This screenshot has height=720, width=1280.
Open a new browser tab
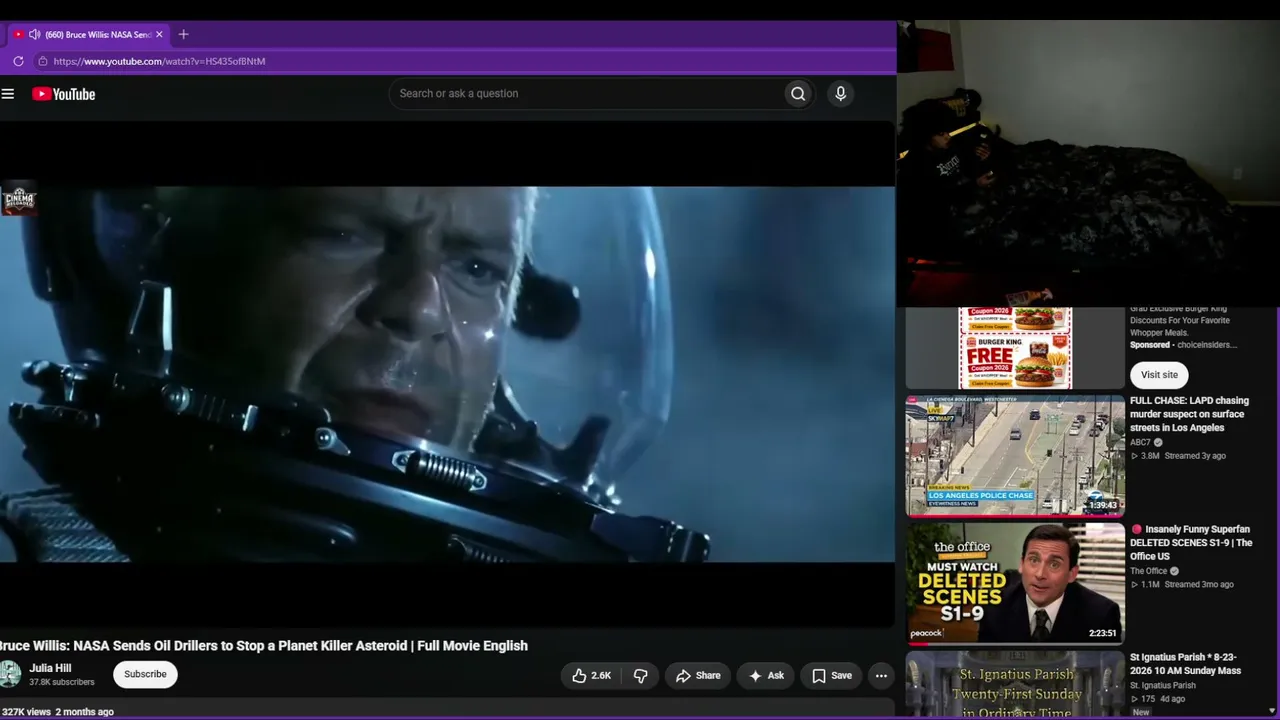pyautogui.click(x=183, y=34)
